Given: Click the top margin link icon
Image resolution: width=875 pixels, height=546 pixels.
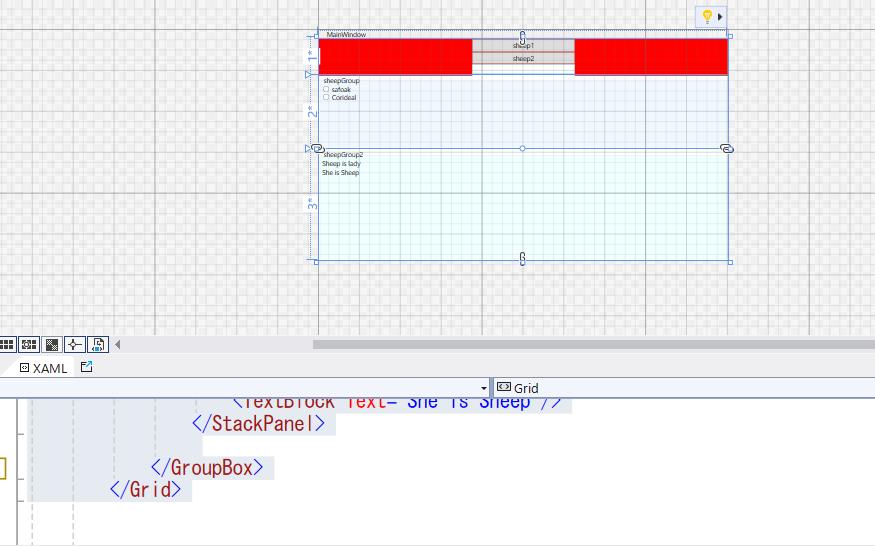Looking at the screenshot, I should tap(522, 38).
